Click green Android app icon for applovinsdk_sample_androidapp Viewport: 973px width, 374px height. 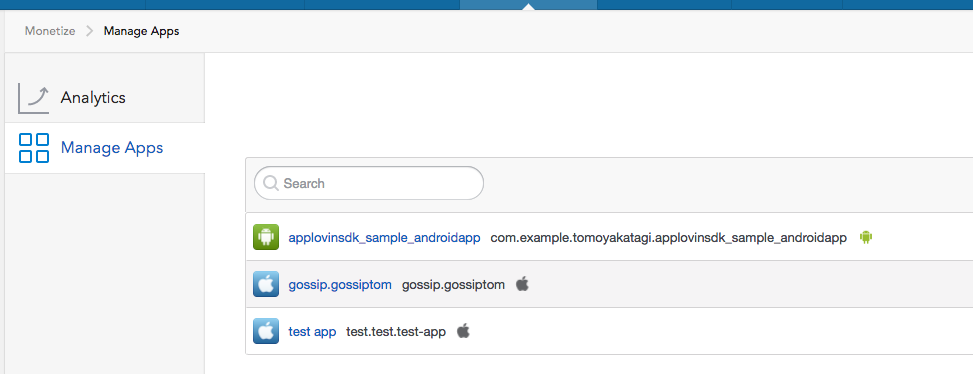pyautogui.click(x=266, y=237)
